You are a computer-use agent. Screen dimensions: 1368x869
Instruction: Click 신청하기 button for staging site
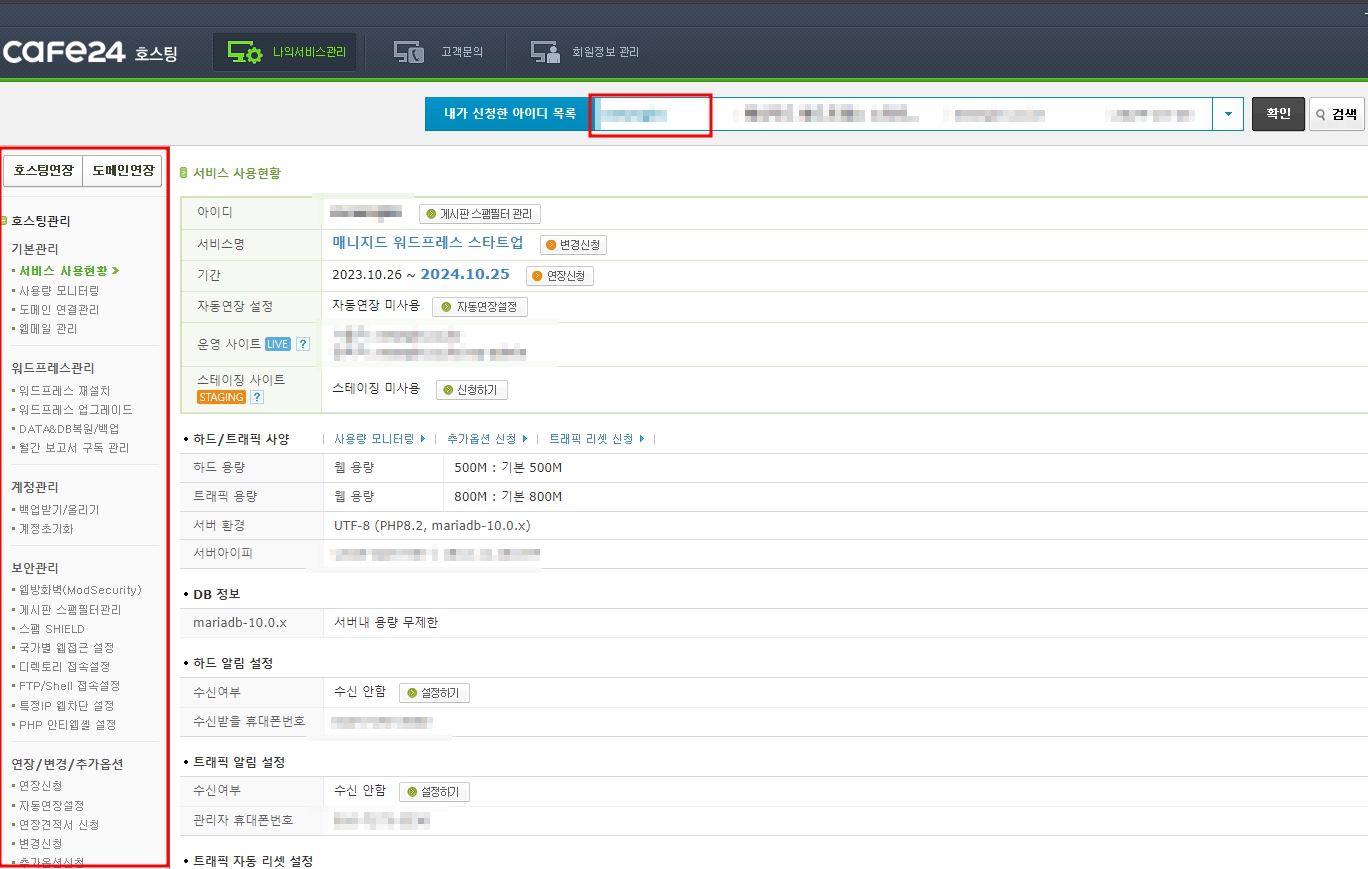pyautogui.click(x=472, y=390)
